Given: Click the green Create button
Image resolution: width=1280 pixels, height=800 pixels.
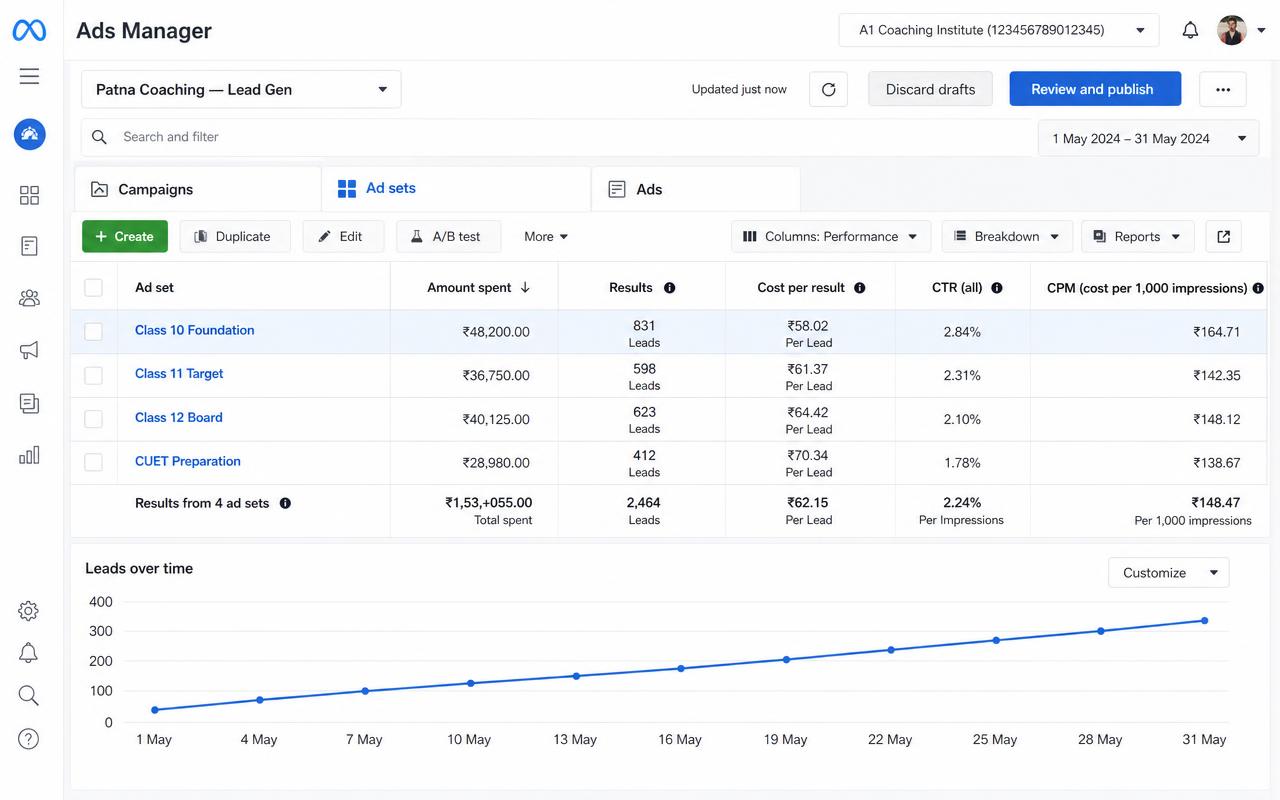Looking at the screenshot, I should click(125, 237).
